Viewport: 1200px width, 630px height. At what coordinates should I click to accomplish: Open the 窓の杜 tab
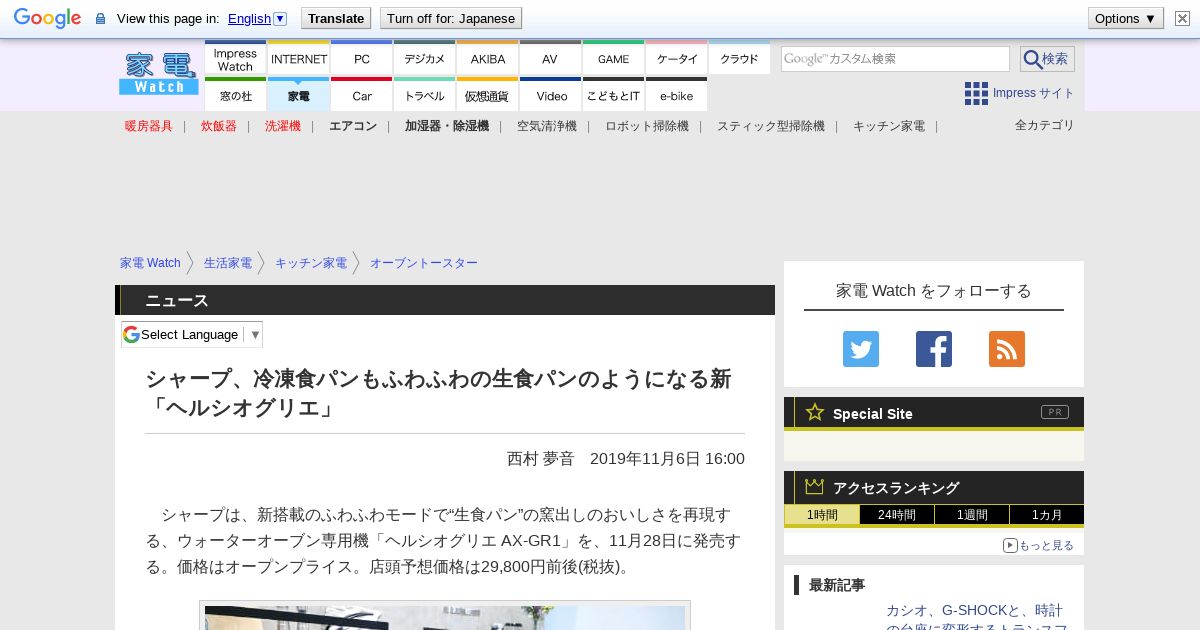[235, 96]
